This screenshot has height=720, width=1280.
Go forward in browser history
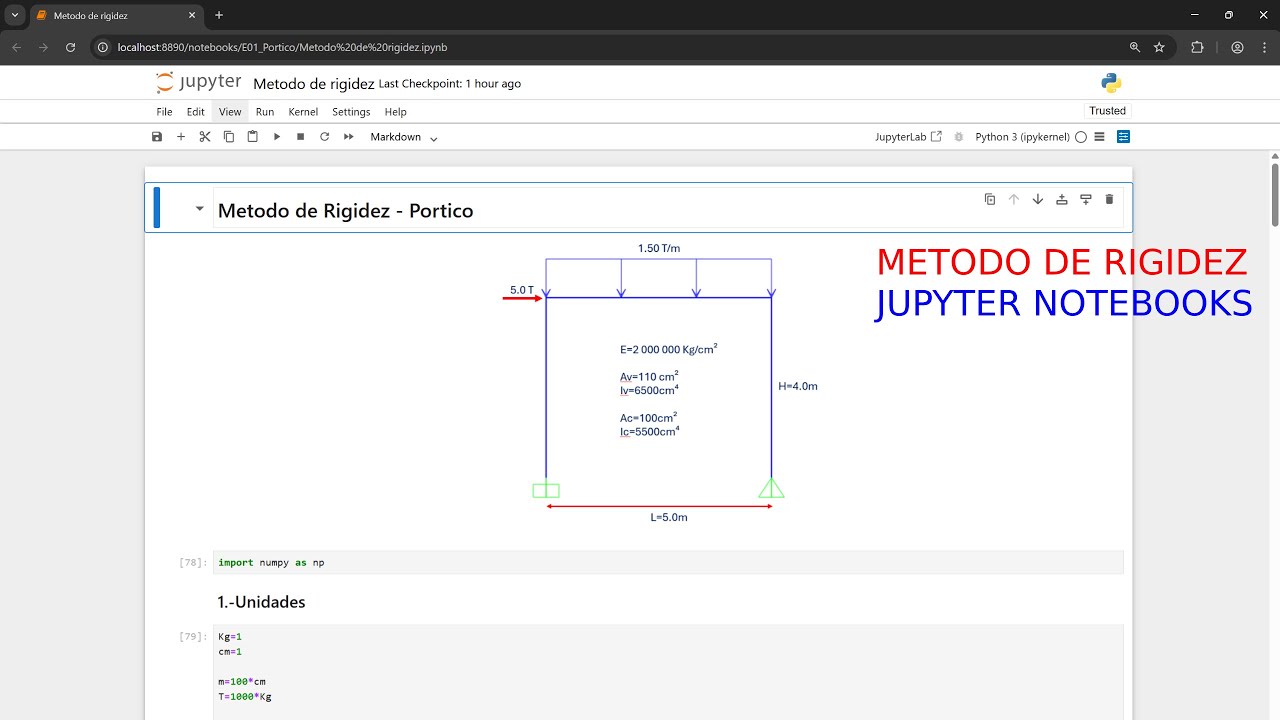coord(43,47)
